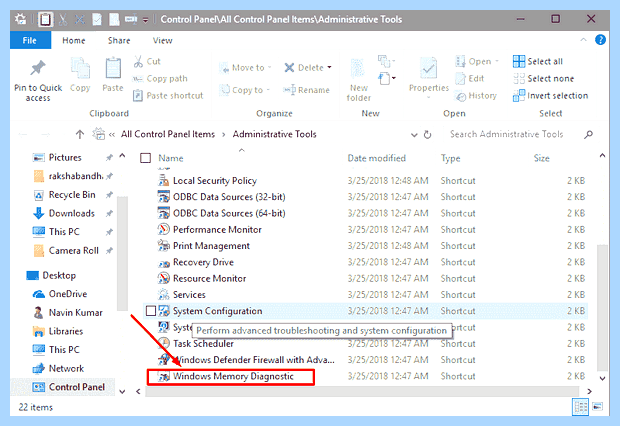This screenshot has height=426, width=620.
Task: Select the Task Scheduler clock icon
Action: tap(164, 343)
